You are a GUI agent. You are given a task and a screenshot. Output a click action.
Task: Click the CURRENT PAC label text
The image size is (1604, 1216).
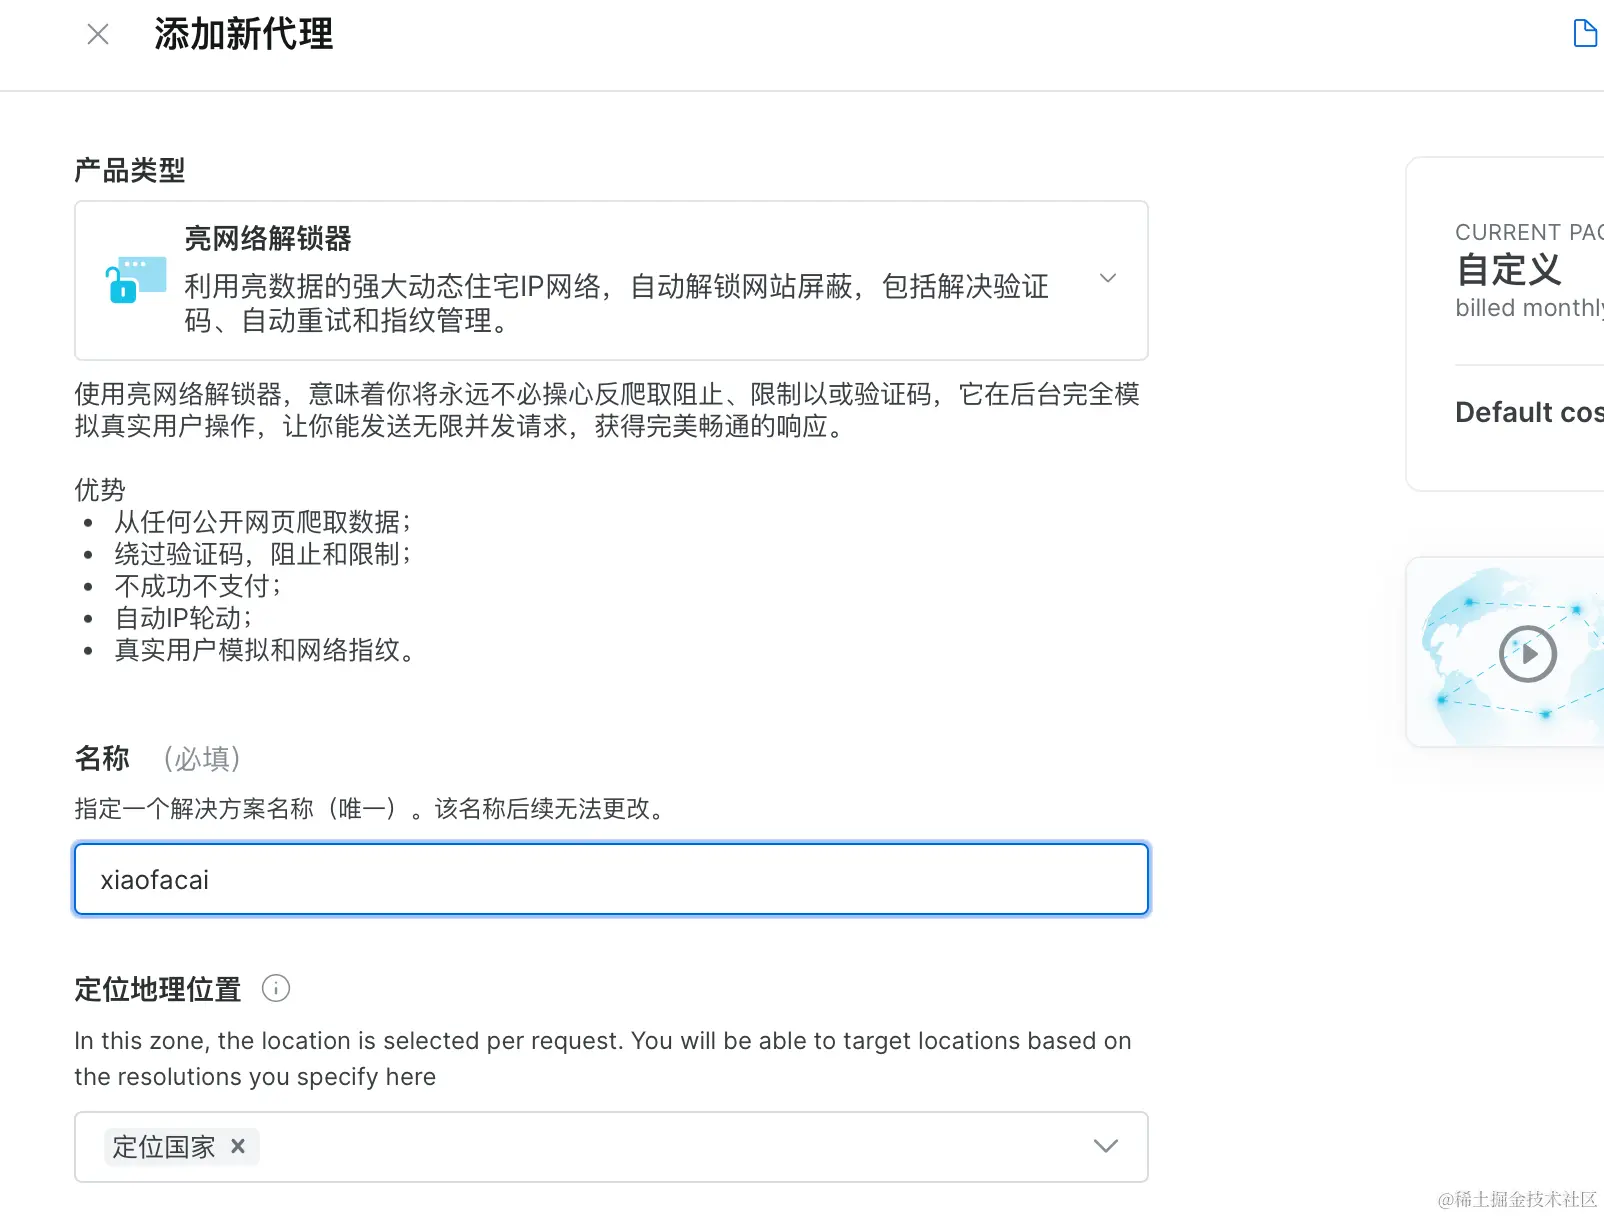(x=1530, y=232)
